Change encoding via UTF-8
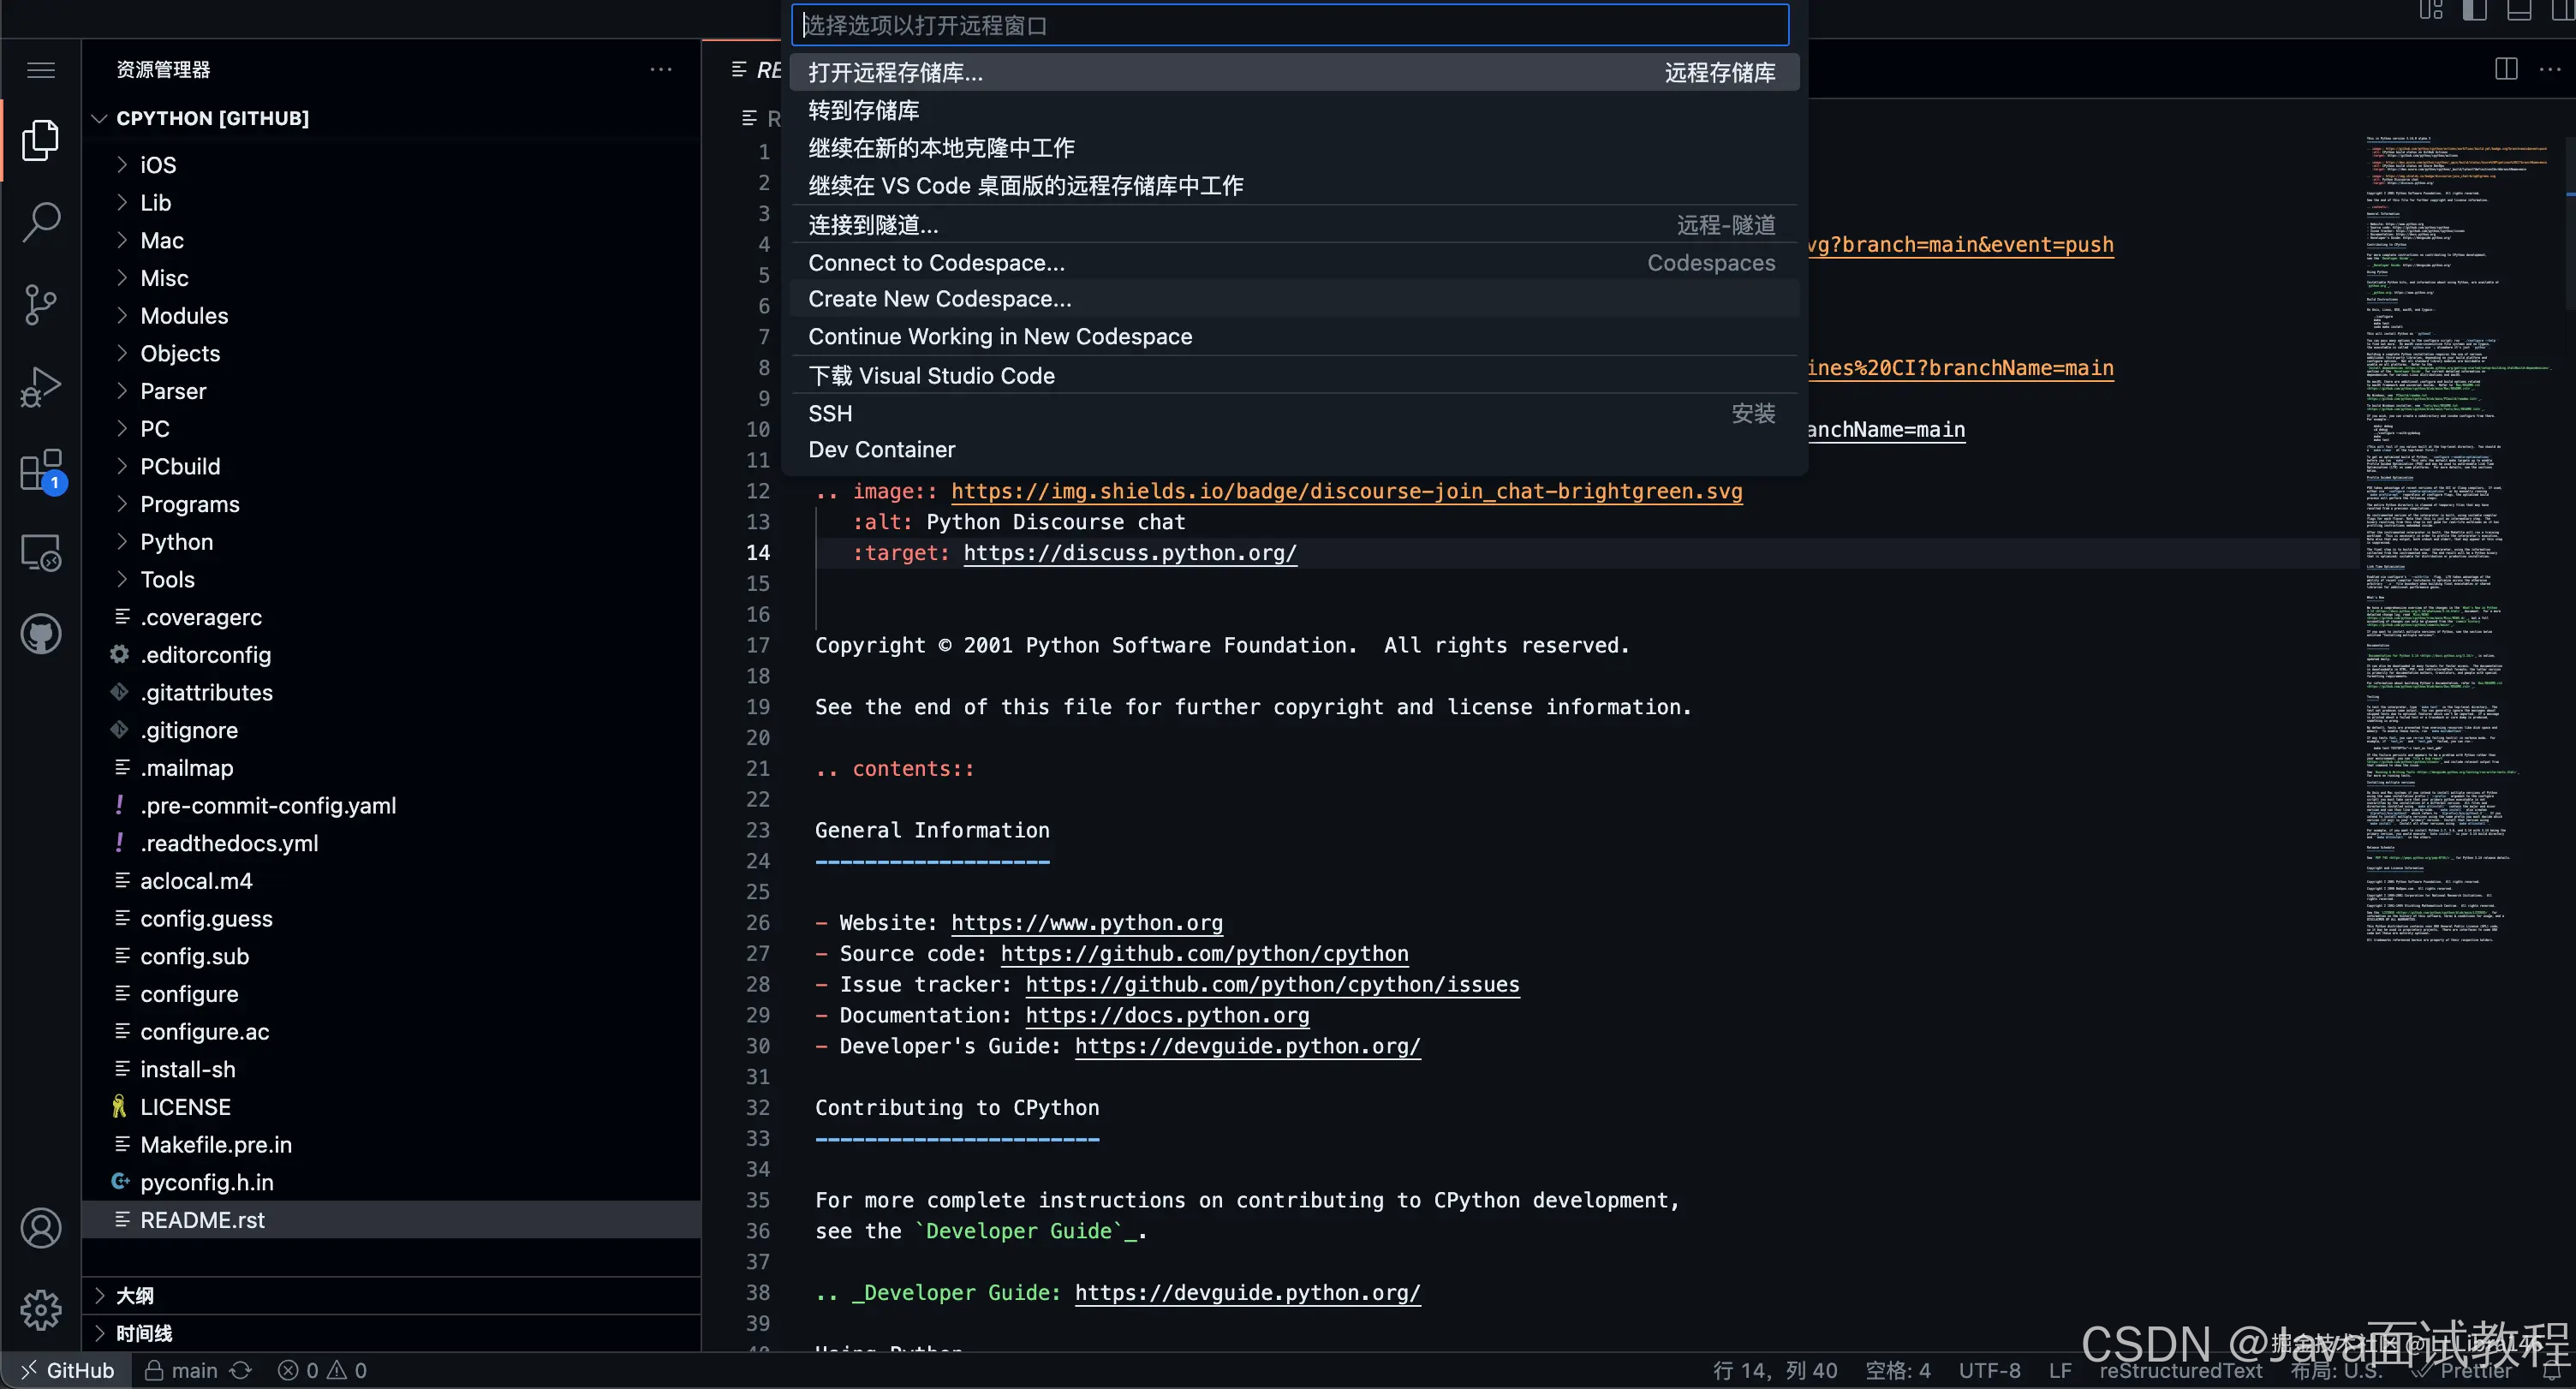 point(1989,1371)
